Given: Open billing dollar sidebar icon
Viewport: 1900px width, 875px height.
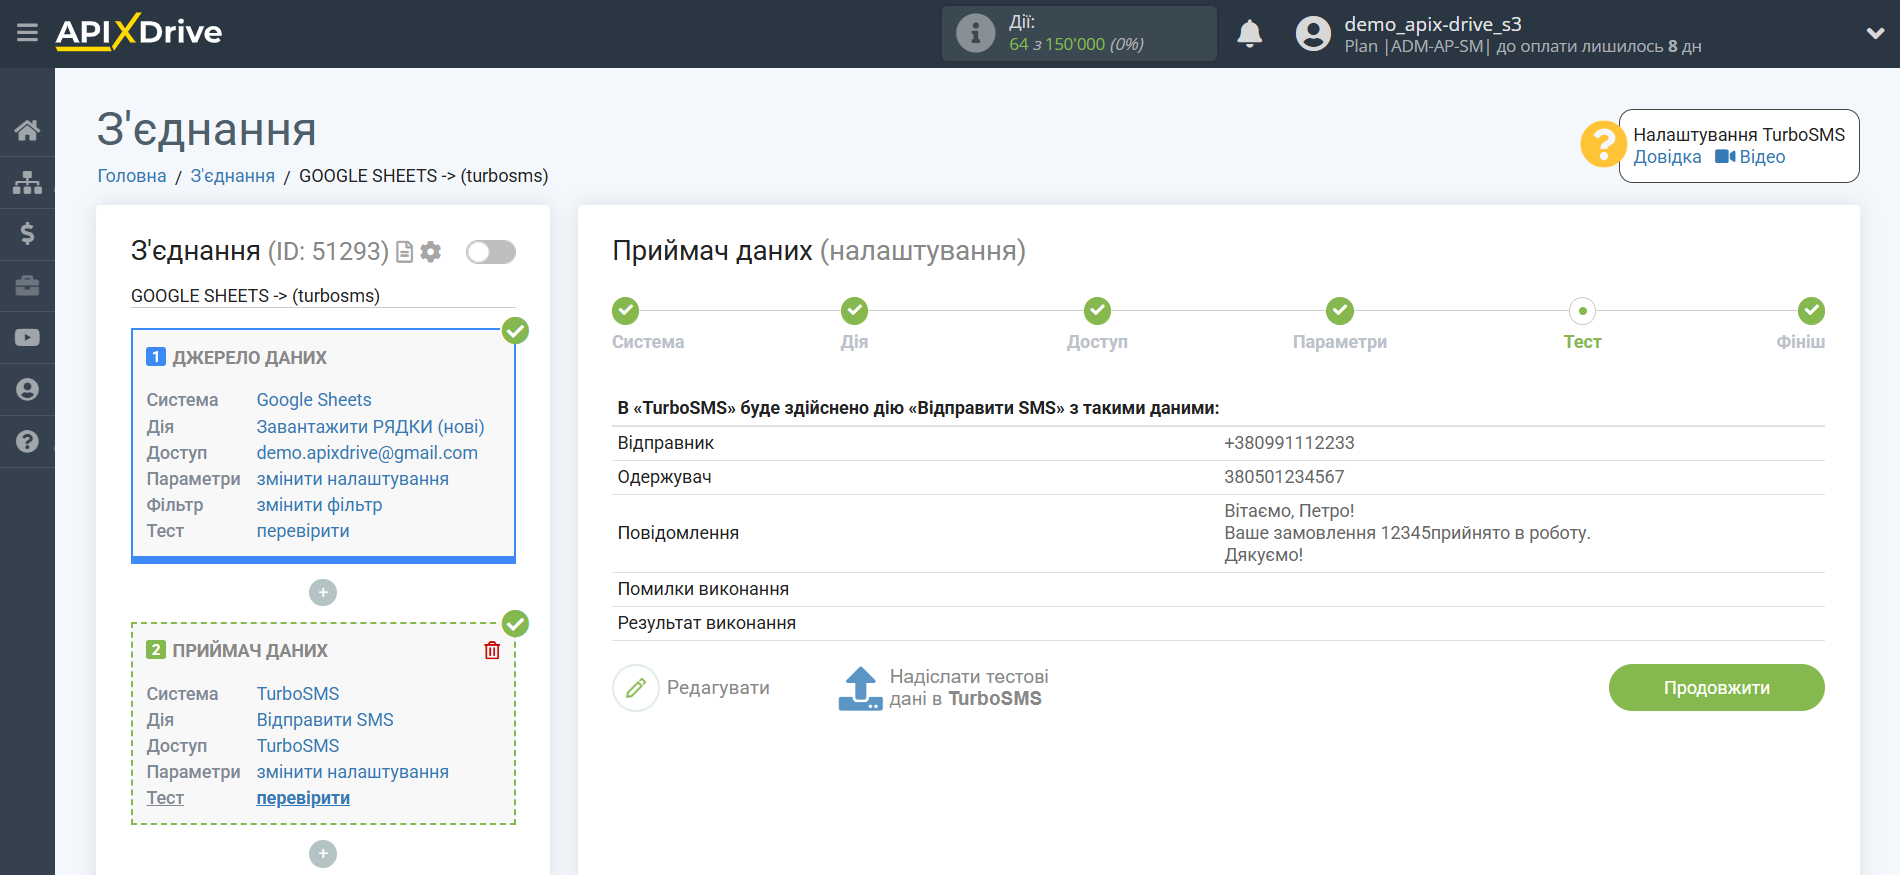Looking at the screenshot, I should [27, 234].
